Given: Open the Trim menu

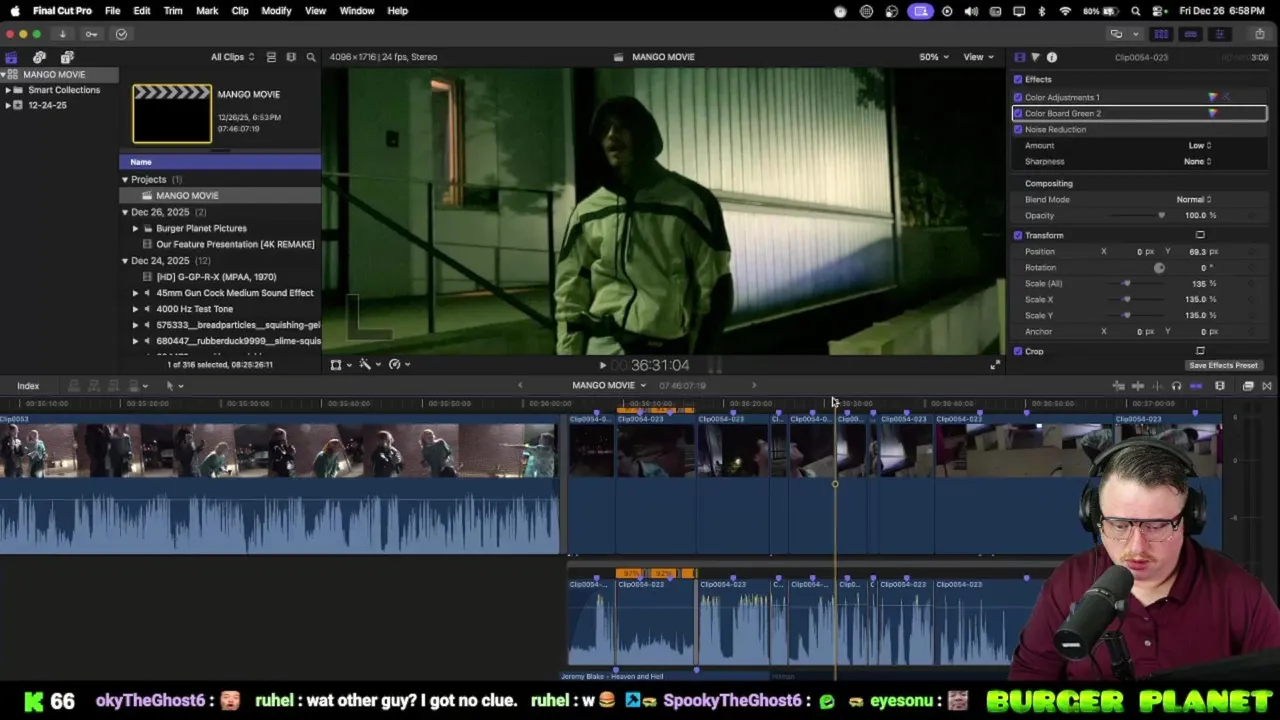Looking at the screenshot, I should 173,11.
